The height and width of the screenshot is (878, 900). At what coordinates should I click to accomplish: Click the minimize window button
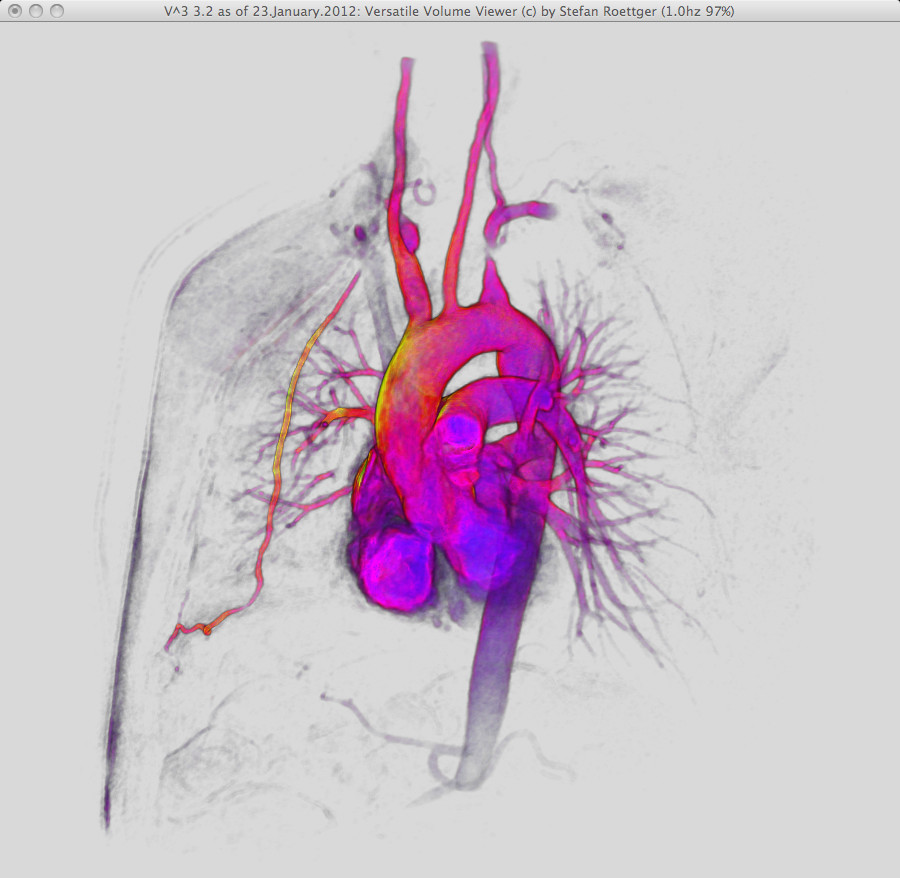click(36, 11)
